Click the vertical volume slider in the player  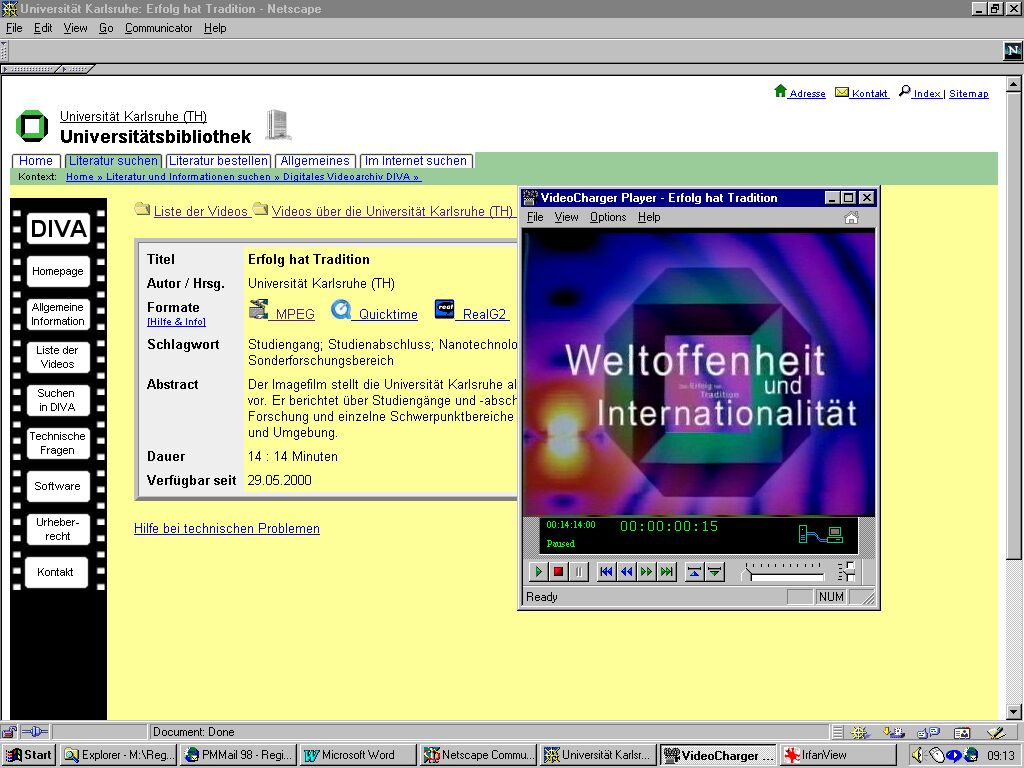click(x=847, y=571)
